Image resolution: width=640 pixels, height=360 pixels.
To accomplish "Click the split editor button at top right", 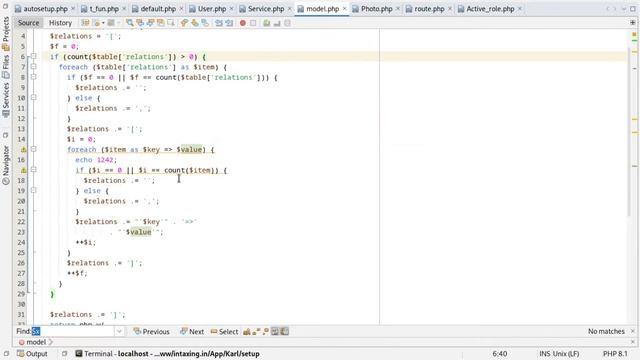I will pos(633,23).
